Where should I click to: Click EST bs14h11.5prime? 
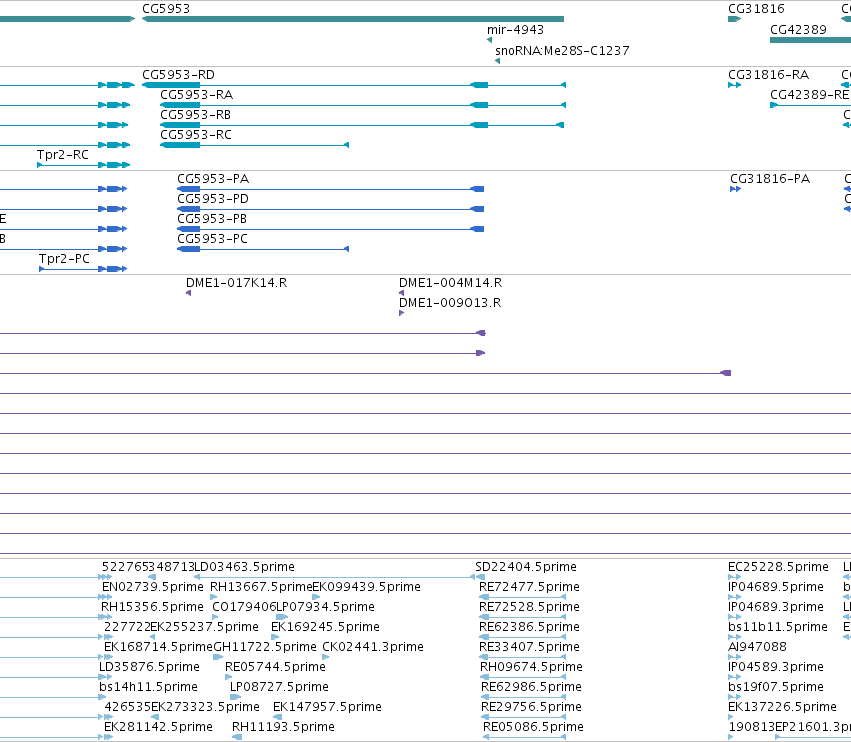[x=148, y=687]
